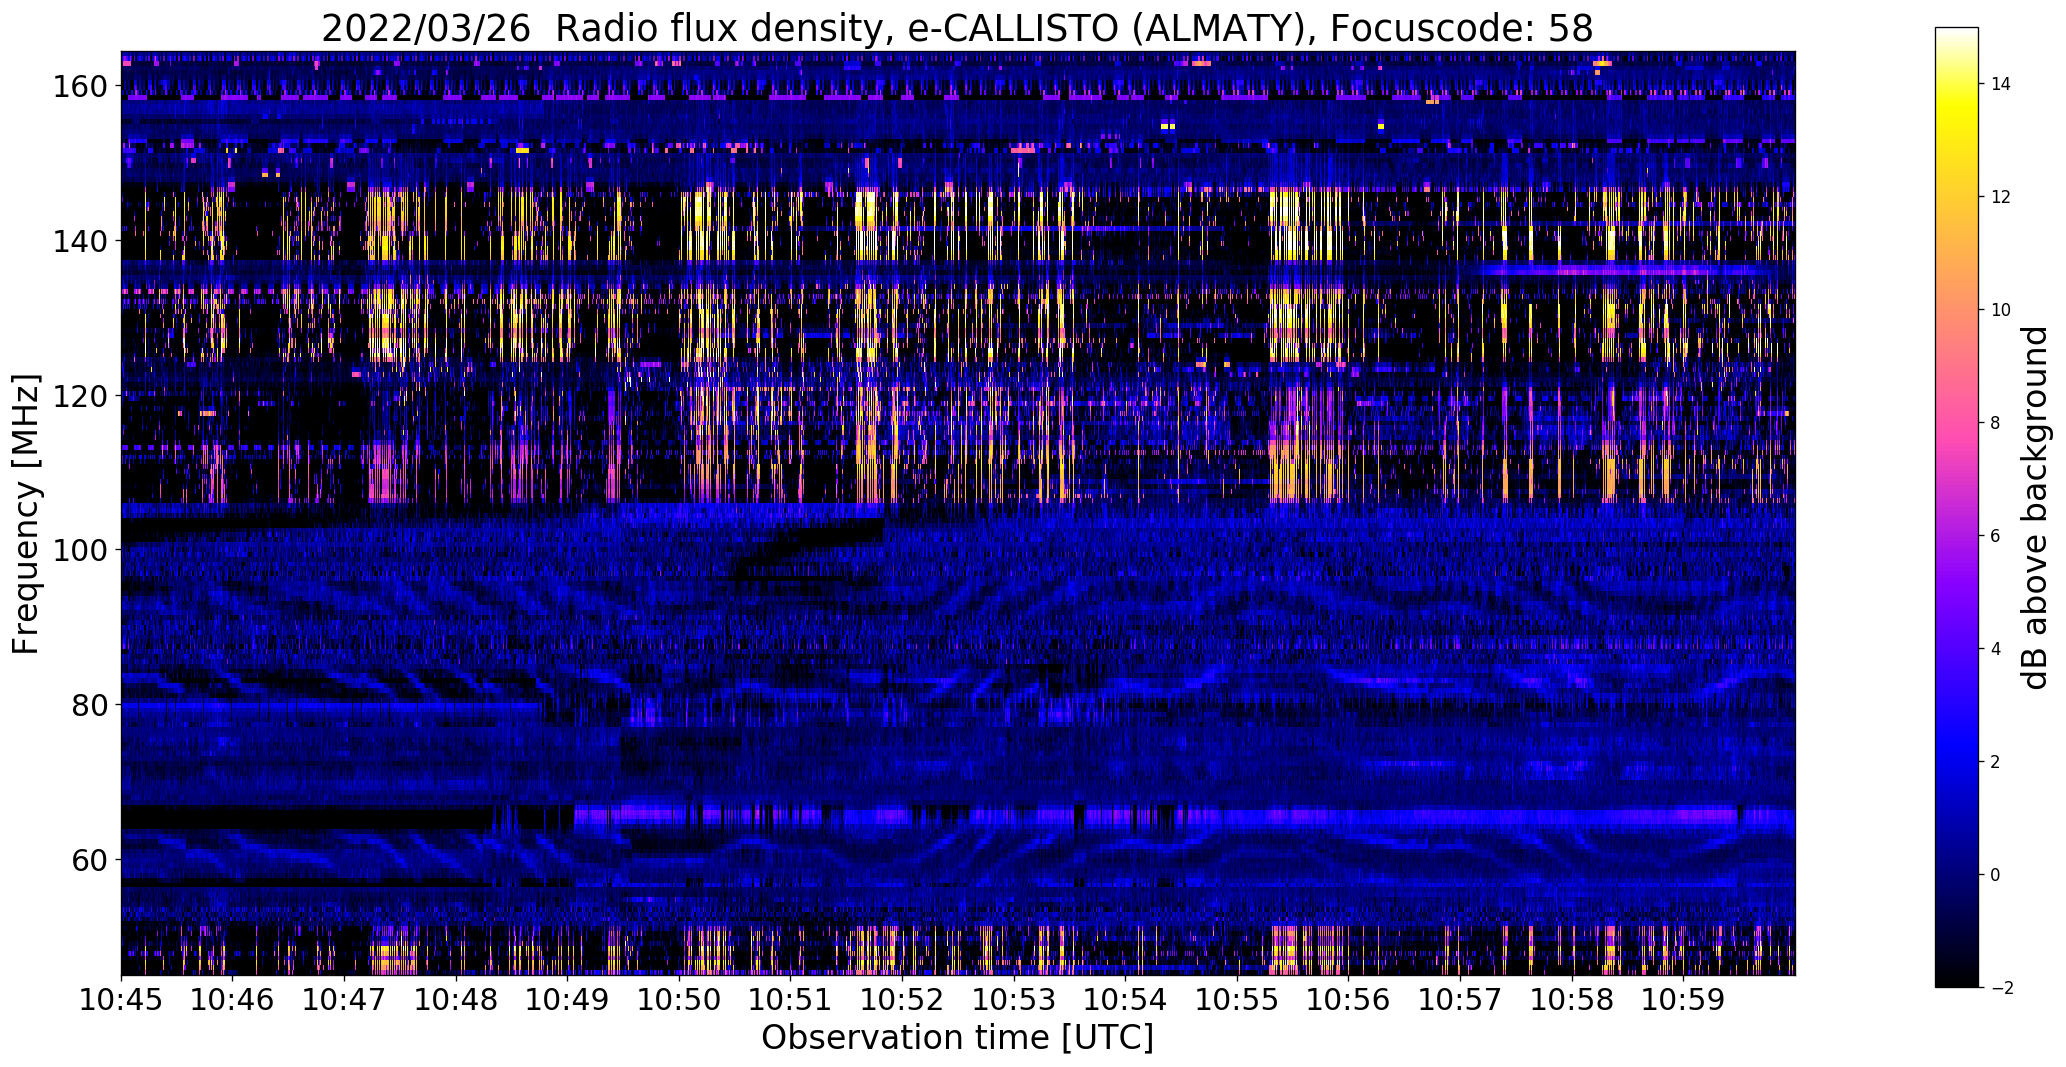Click the 100 tick label on the frequency axis

click(x=81, y=550)
